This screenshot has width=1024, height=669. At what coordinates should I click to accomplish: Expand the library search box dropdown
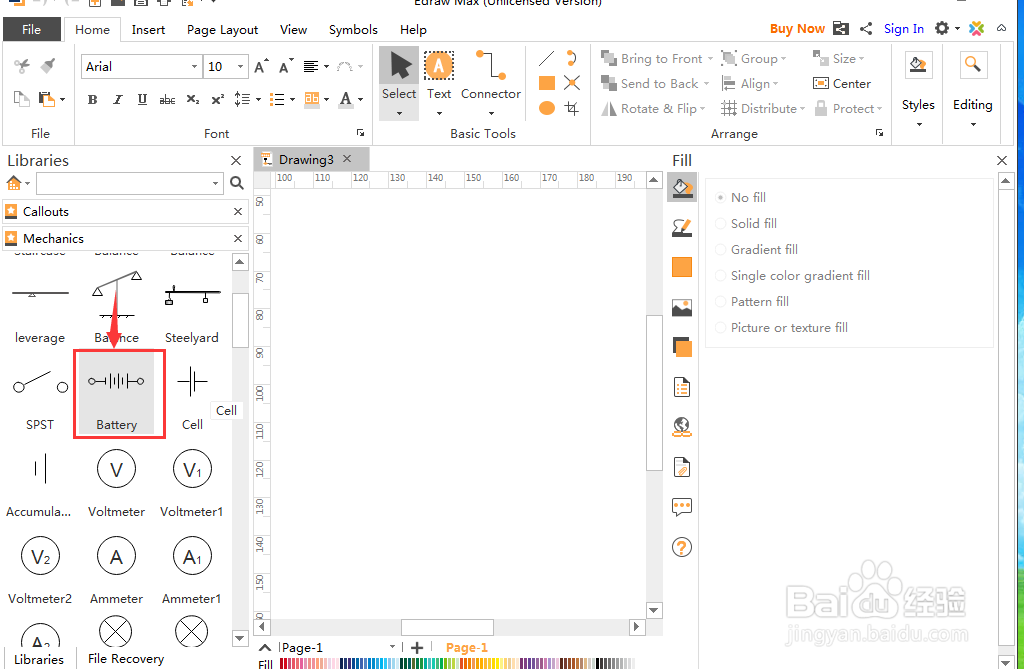pos(216,184)
